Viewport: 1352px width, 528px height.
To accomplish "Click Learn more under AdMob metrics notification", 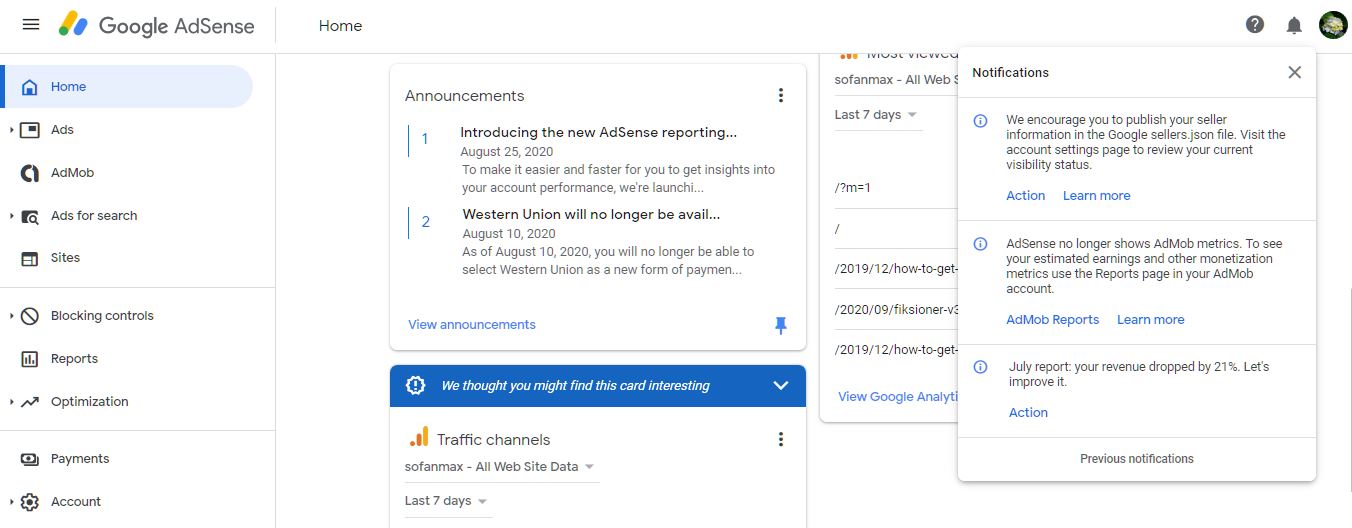I will pyautogui.click(x=1151, y=320).
